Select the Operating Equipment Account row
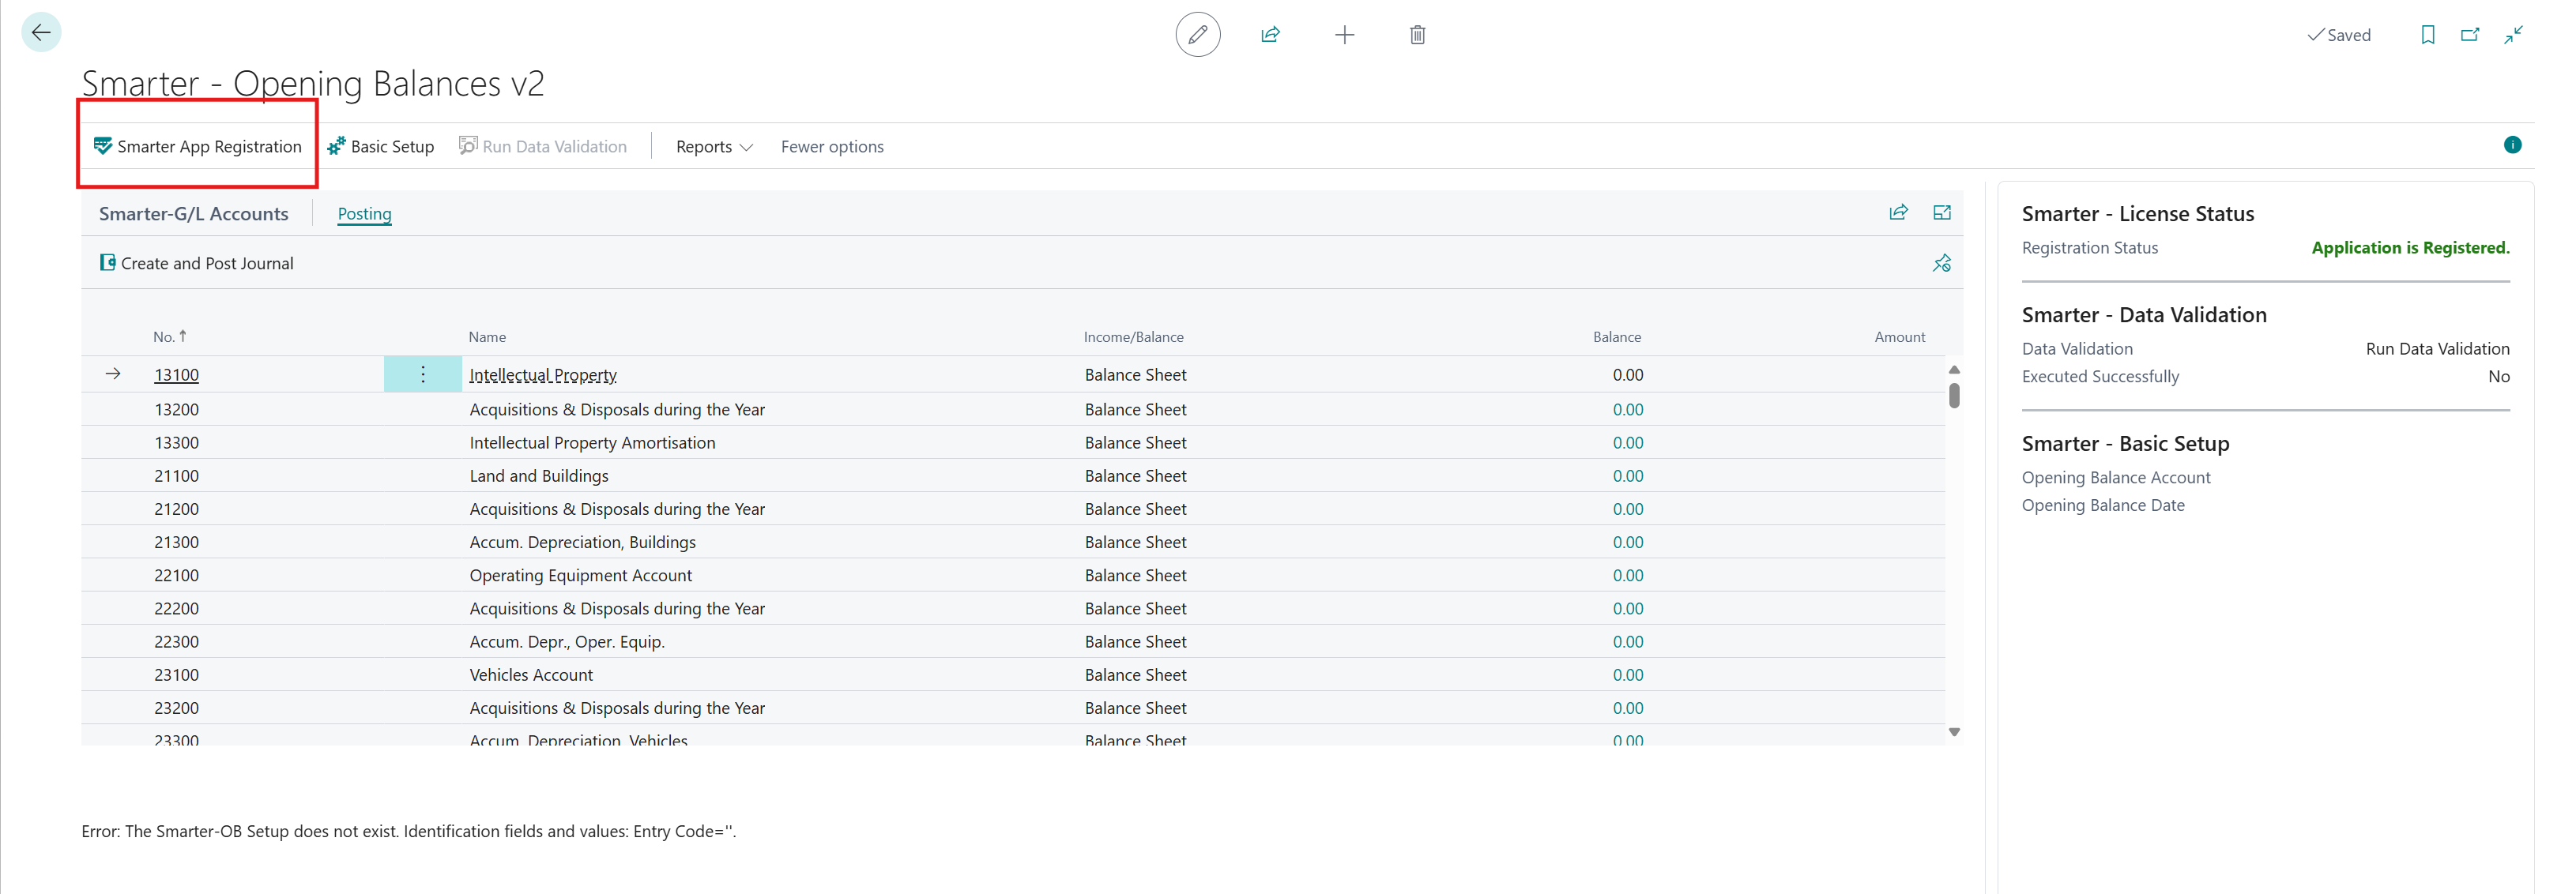 (1013, 575)
